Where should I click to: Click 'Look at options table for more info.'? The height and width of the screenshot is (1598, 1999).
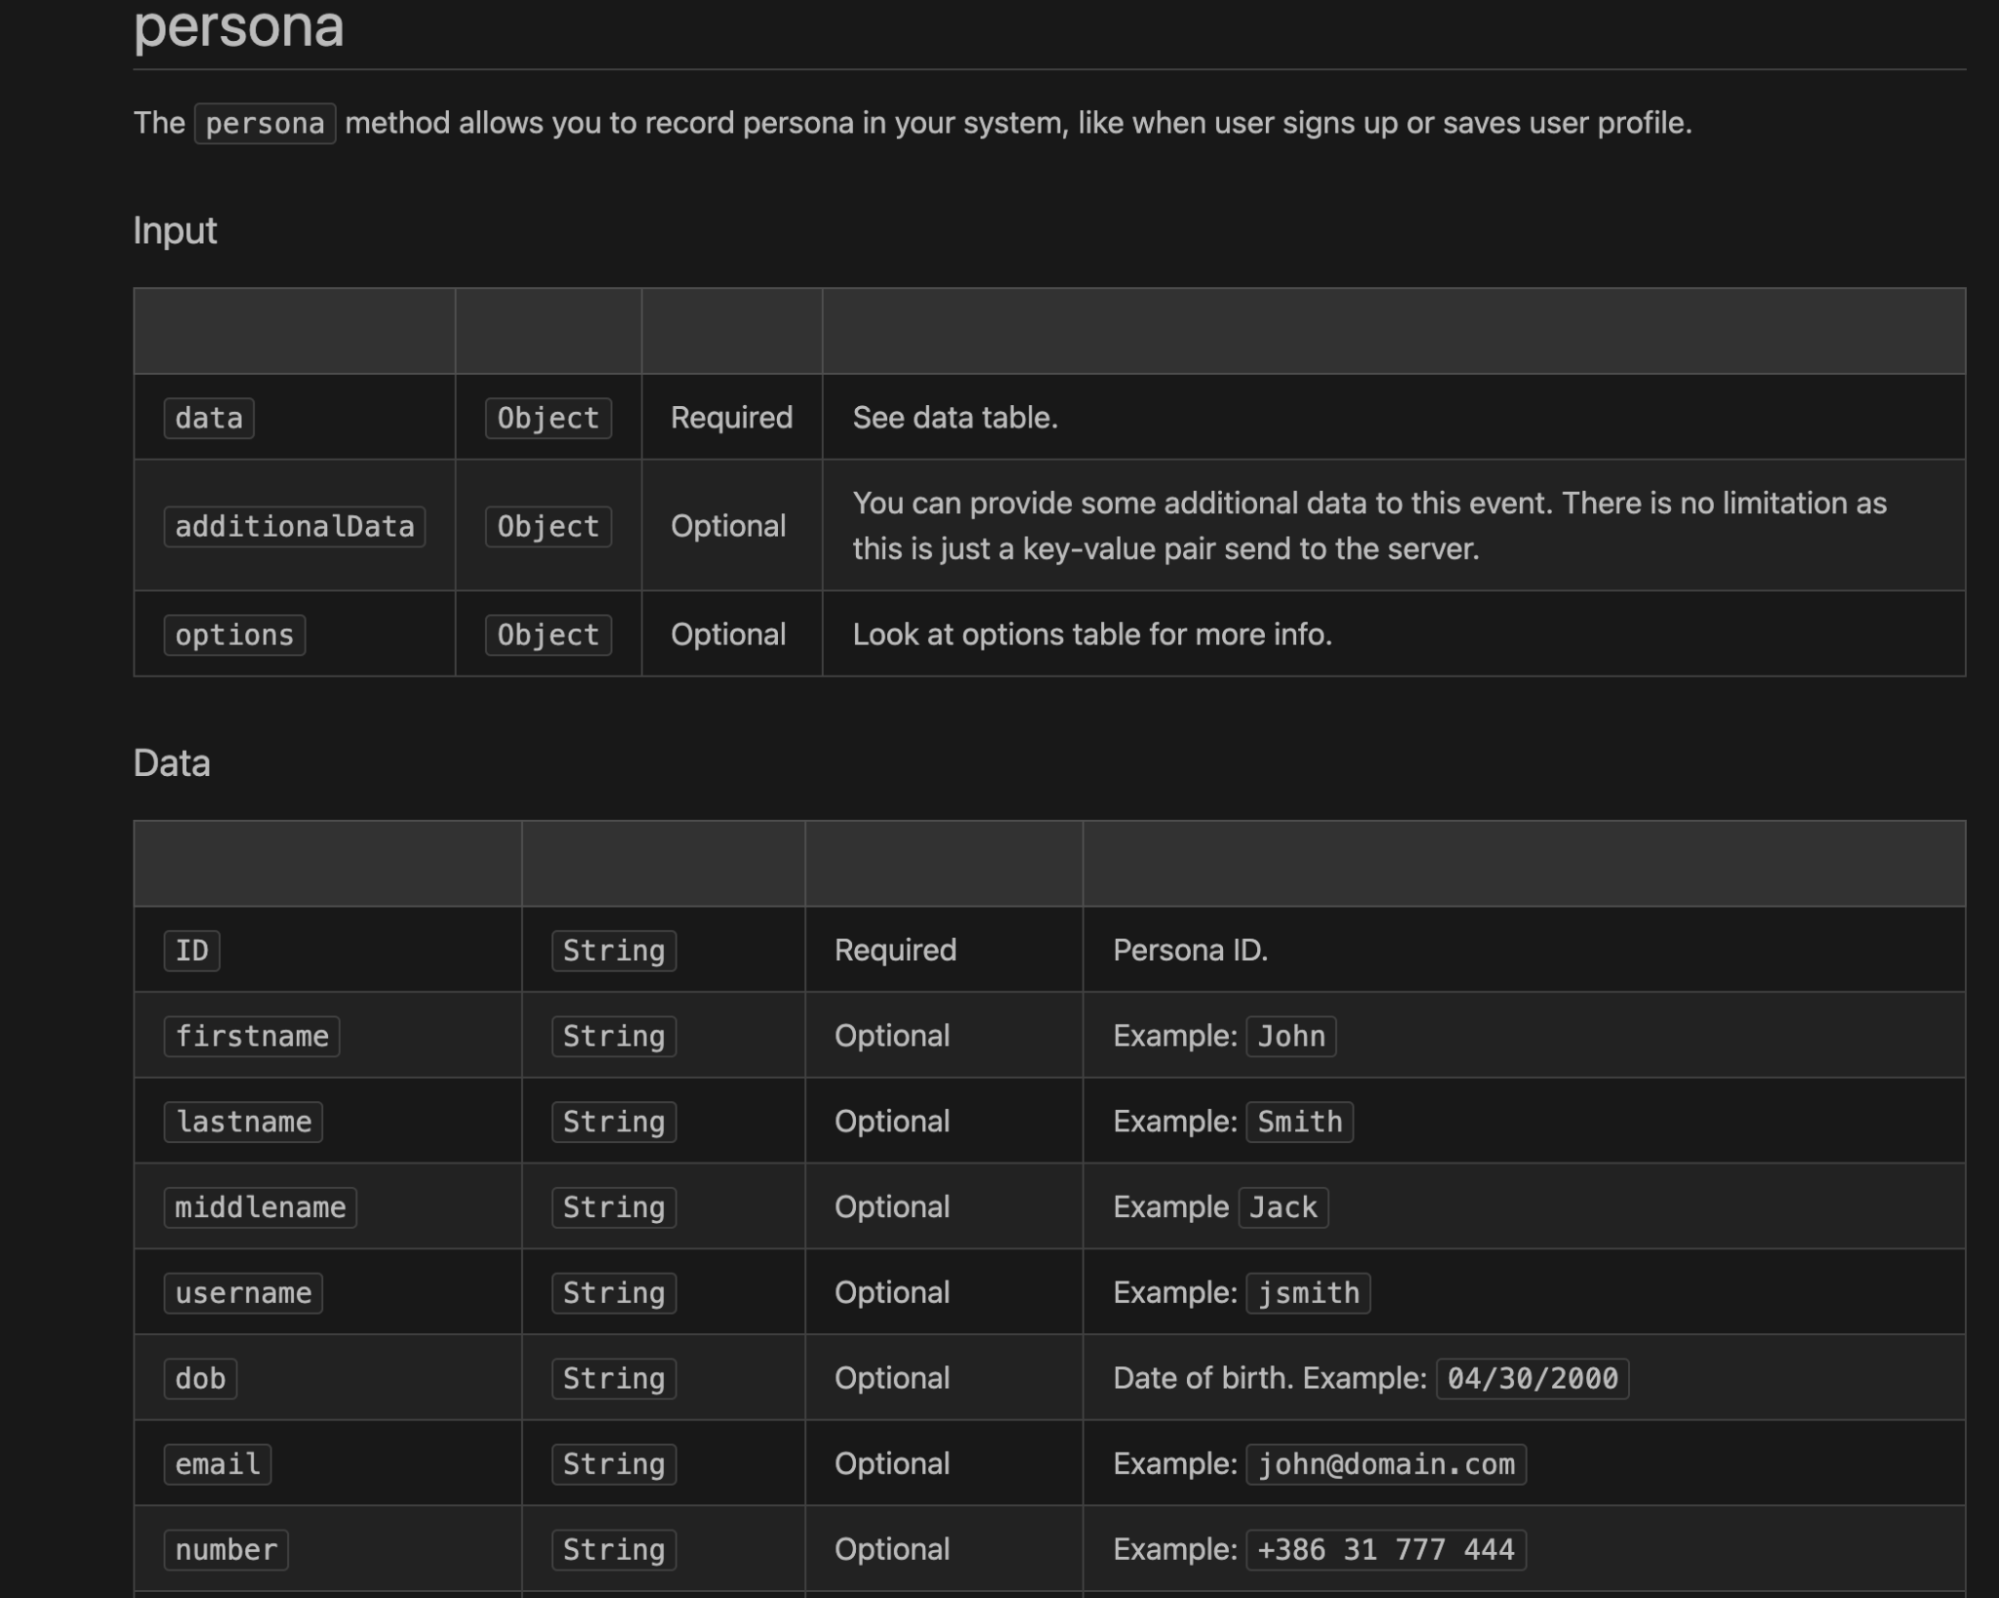click(x=1092, y=635)
